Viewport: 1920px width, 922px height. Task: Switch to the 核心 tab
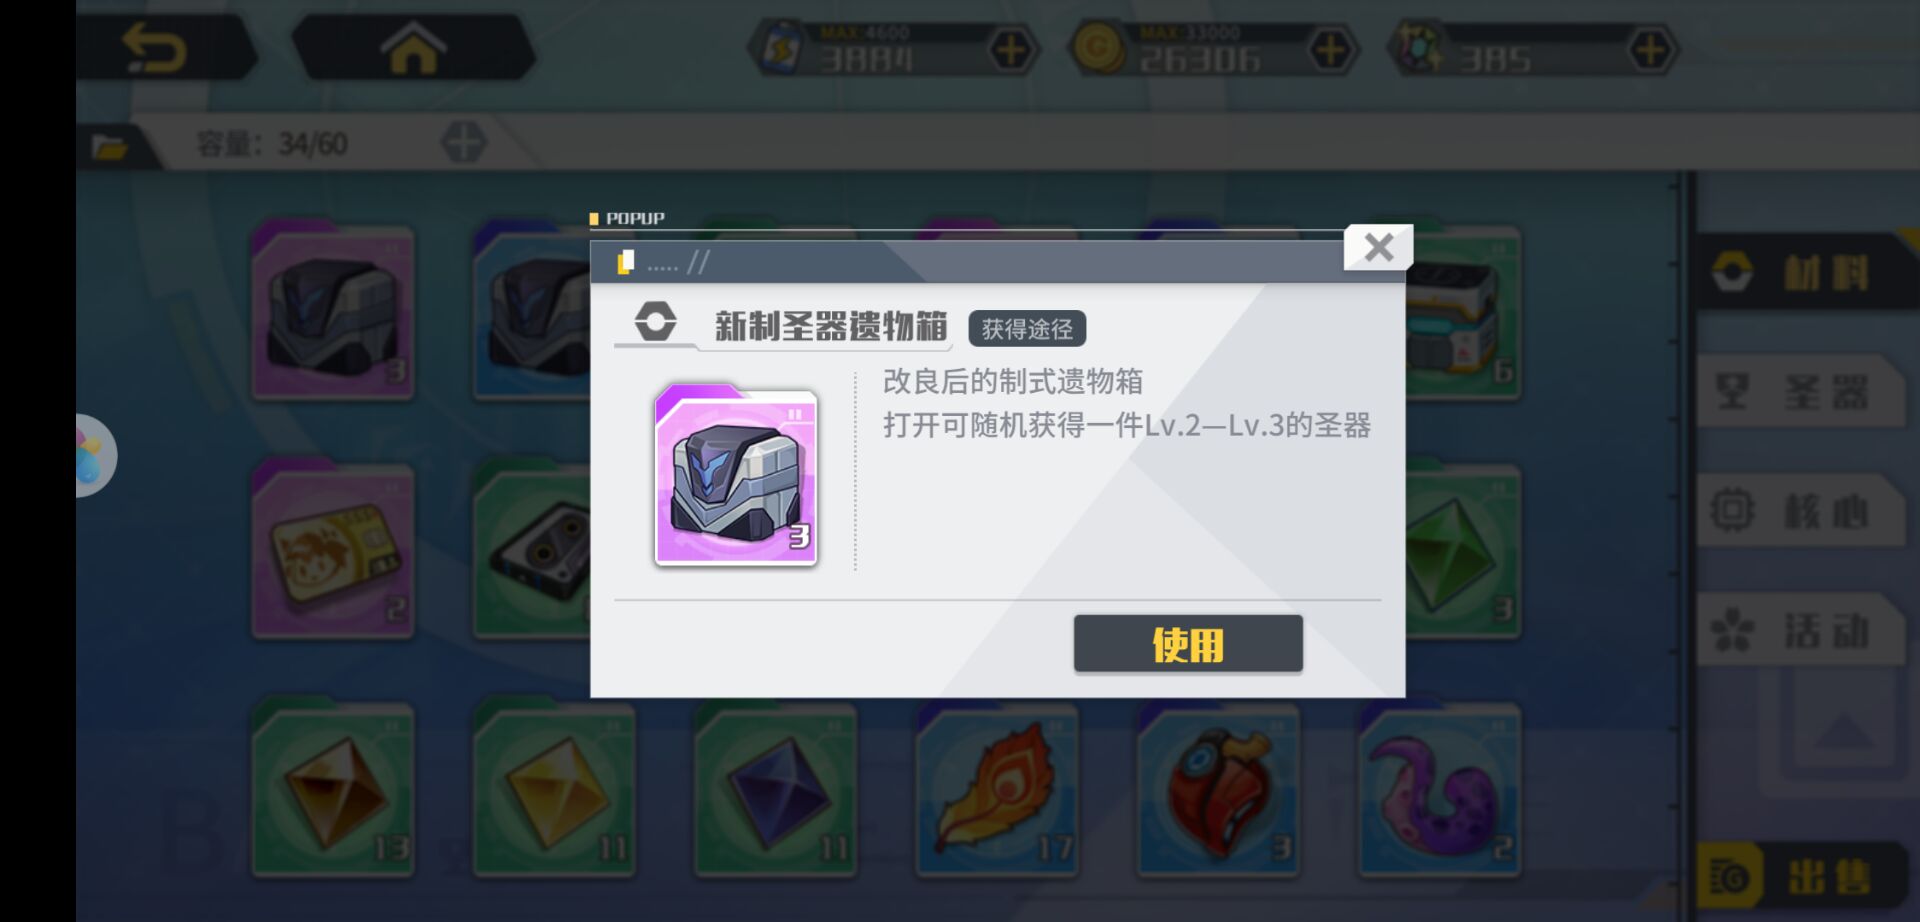pos(1801,511)
